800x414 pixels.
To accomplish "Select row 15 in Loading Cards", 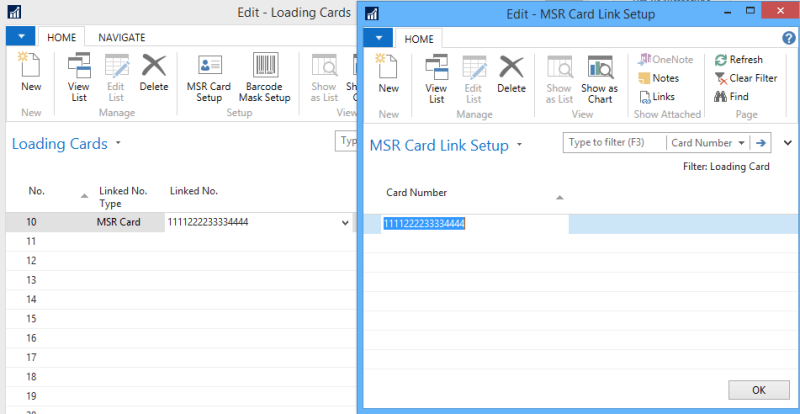I will 181,319.
